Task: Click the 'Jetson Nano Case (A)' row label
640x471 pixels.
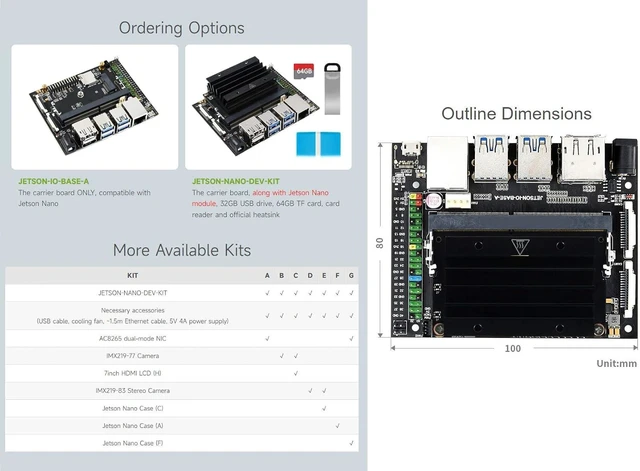Action: pyautogui.click(x=133, y=426)
